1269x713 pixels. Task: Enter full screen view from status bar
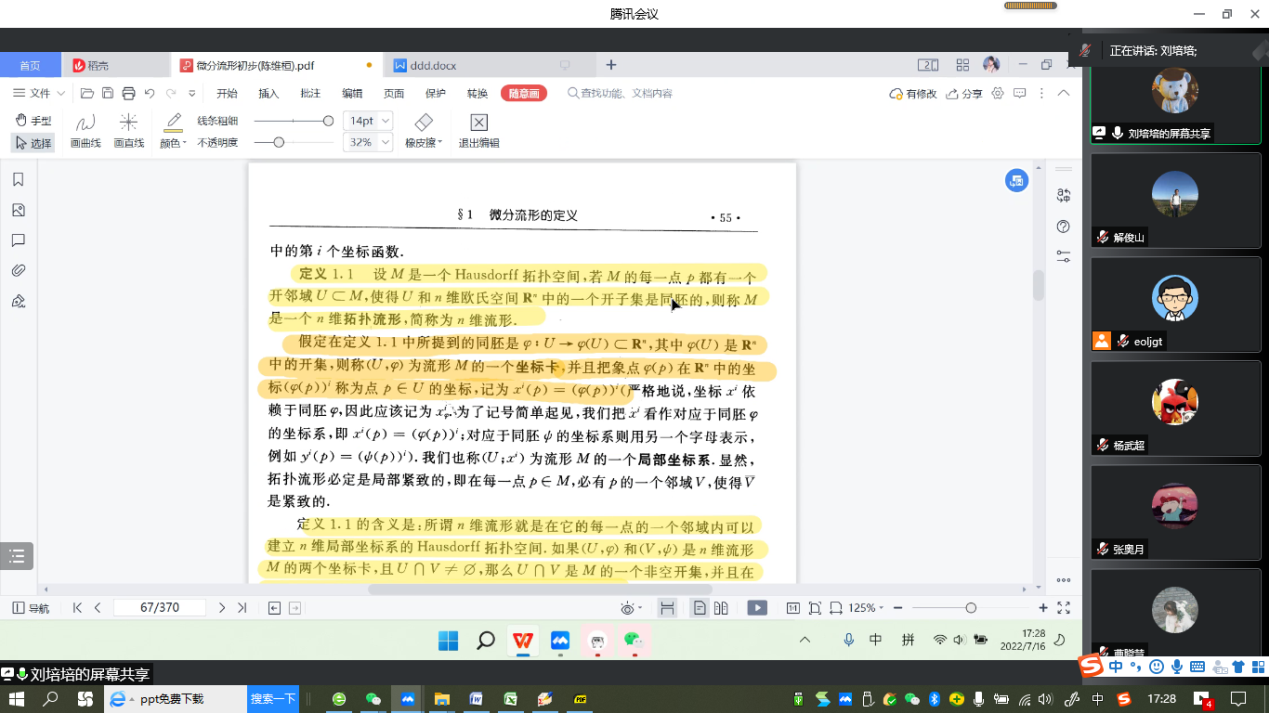tap(1063, 608)
